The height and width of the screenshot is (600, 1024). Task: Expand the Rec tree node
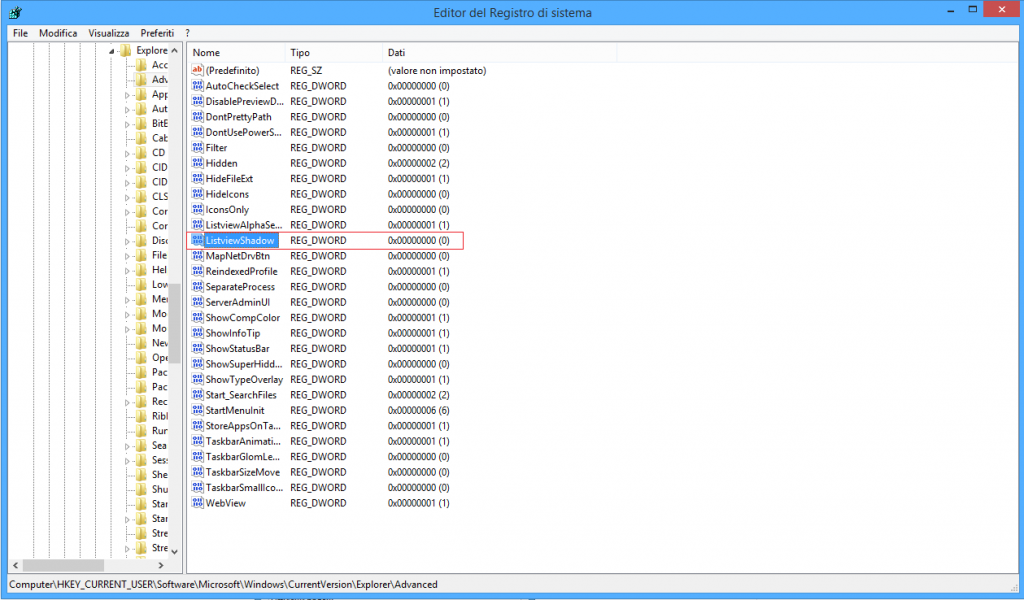click(x=127, y=402)
